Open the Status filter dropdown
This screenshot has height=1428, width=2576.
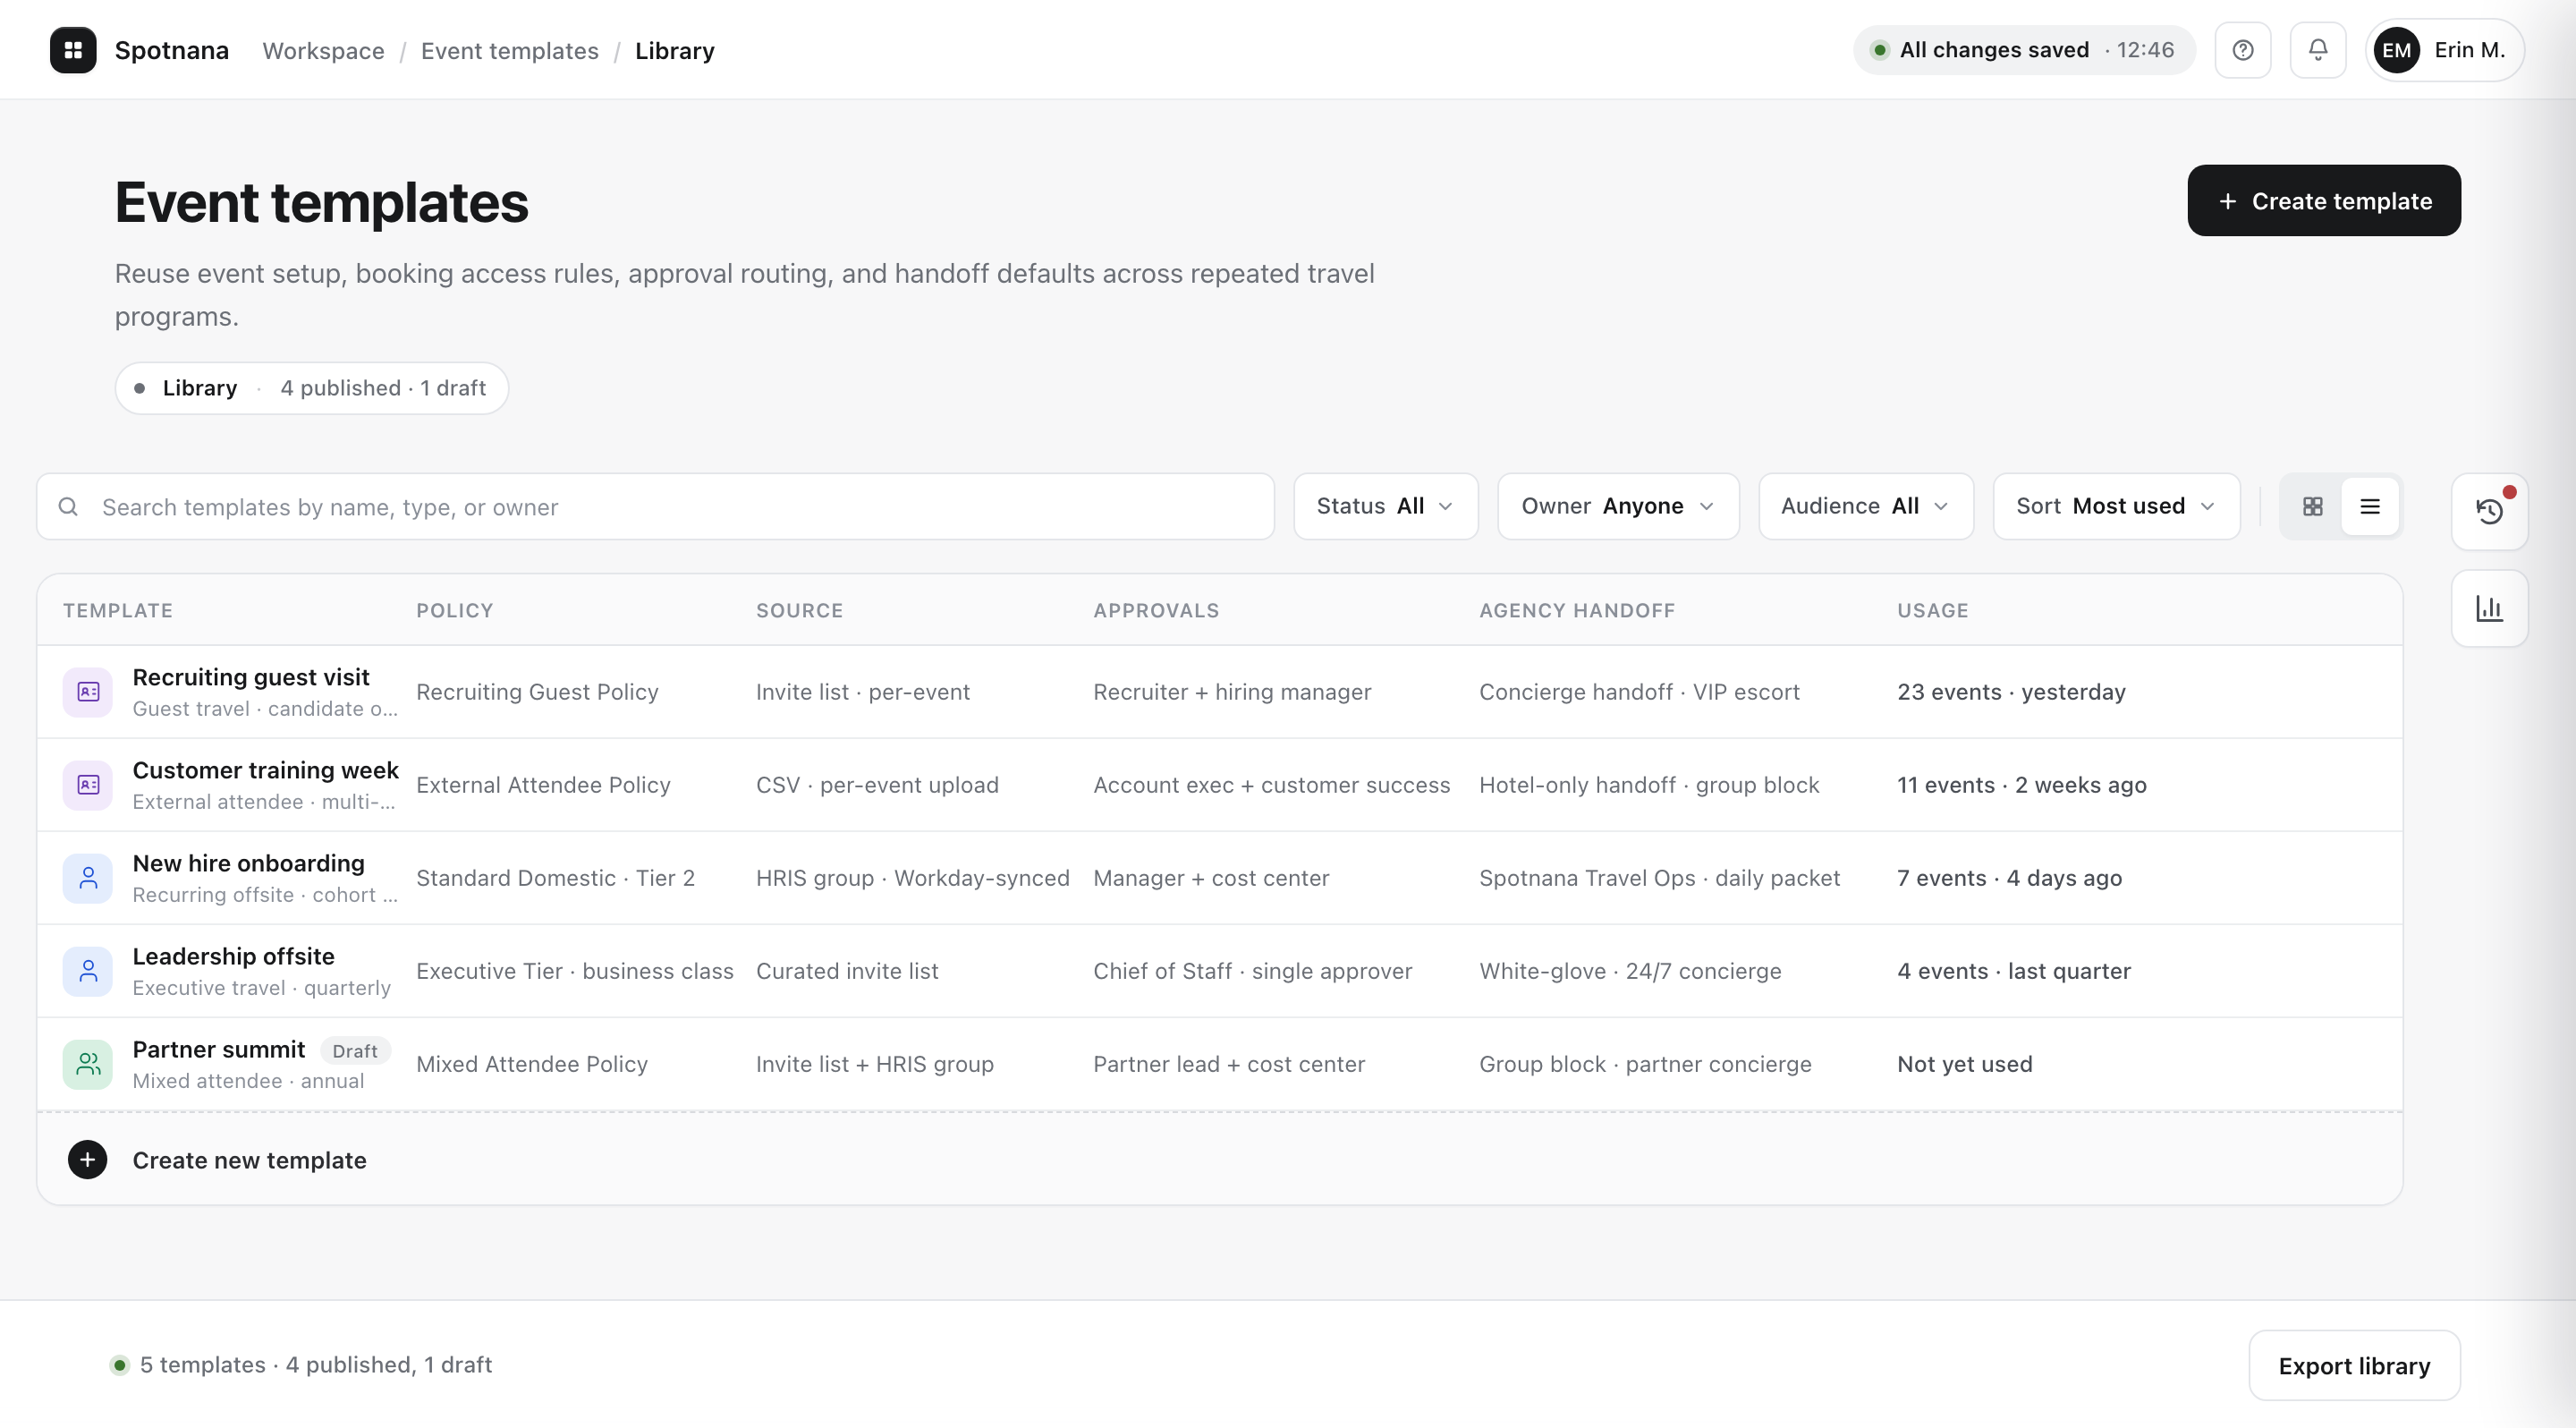pos(1386,507)
